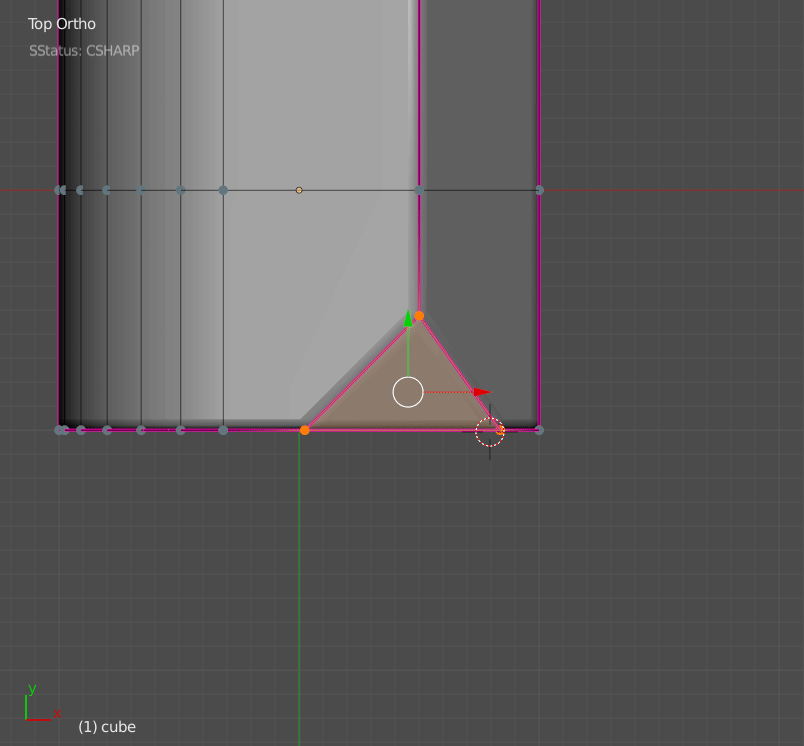Select the gray vertex at the mesh's bottom-right corner
804x746 pixels.
[539, 430]
